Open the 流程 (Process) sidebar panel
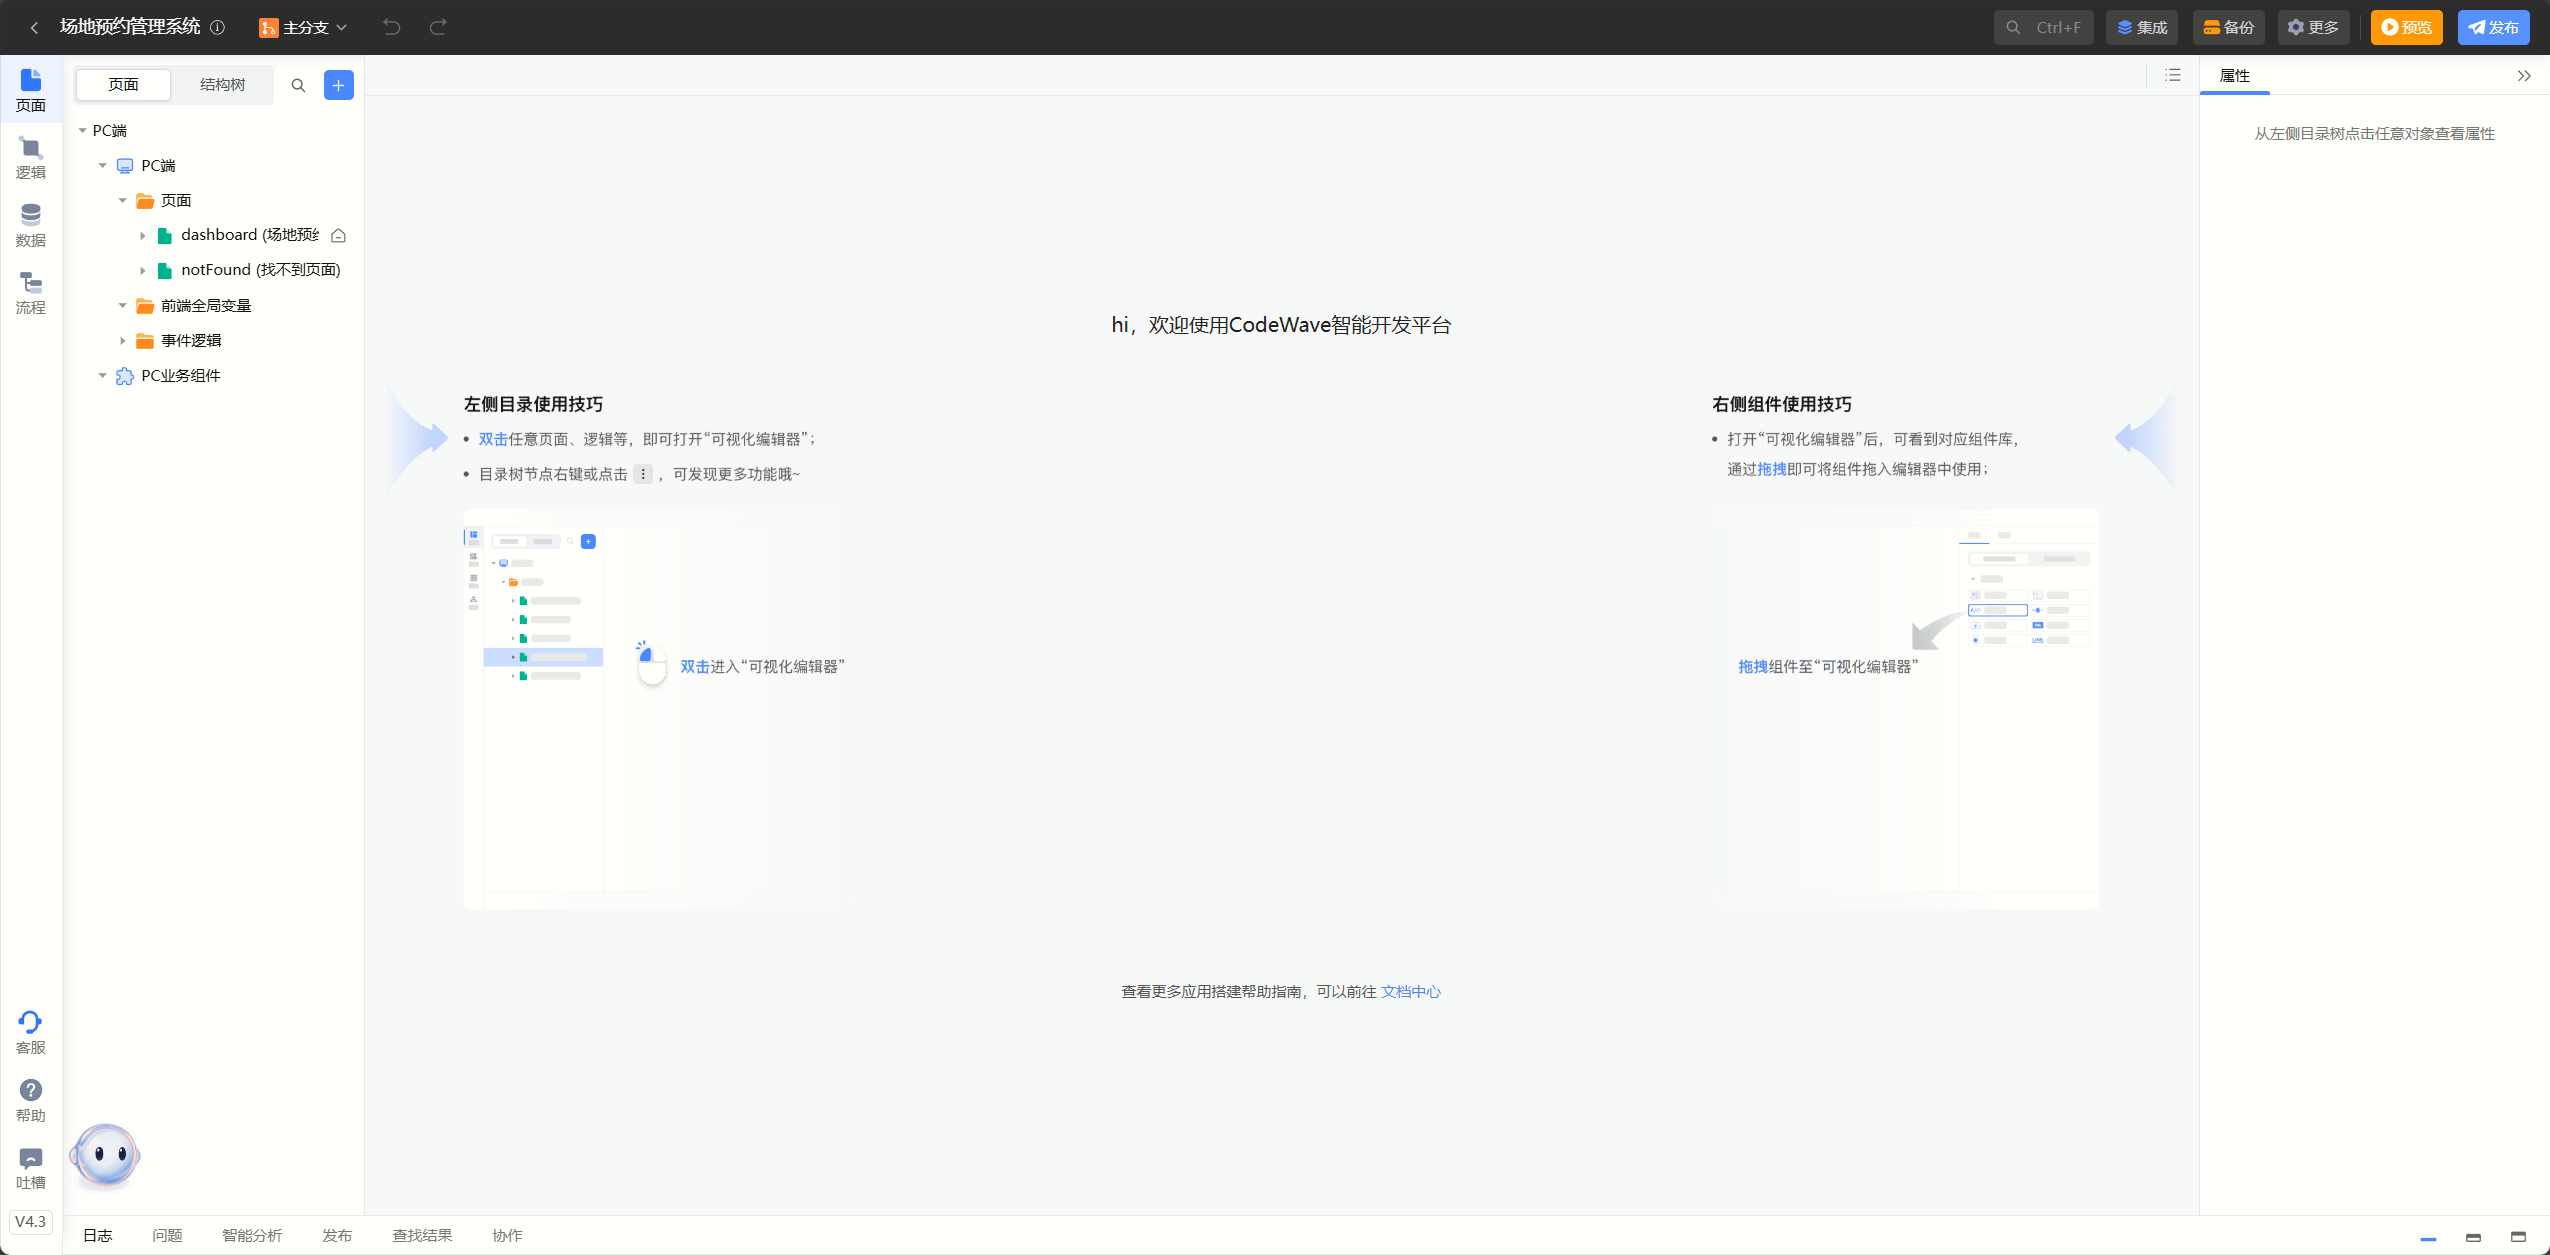Viewport: 2550px width, 1255px height. [x=30, y=293]
